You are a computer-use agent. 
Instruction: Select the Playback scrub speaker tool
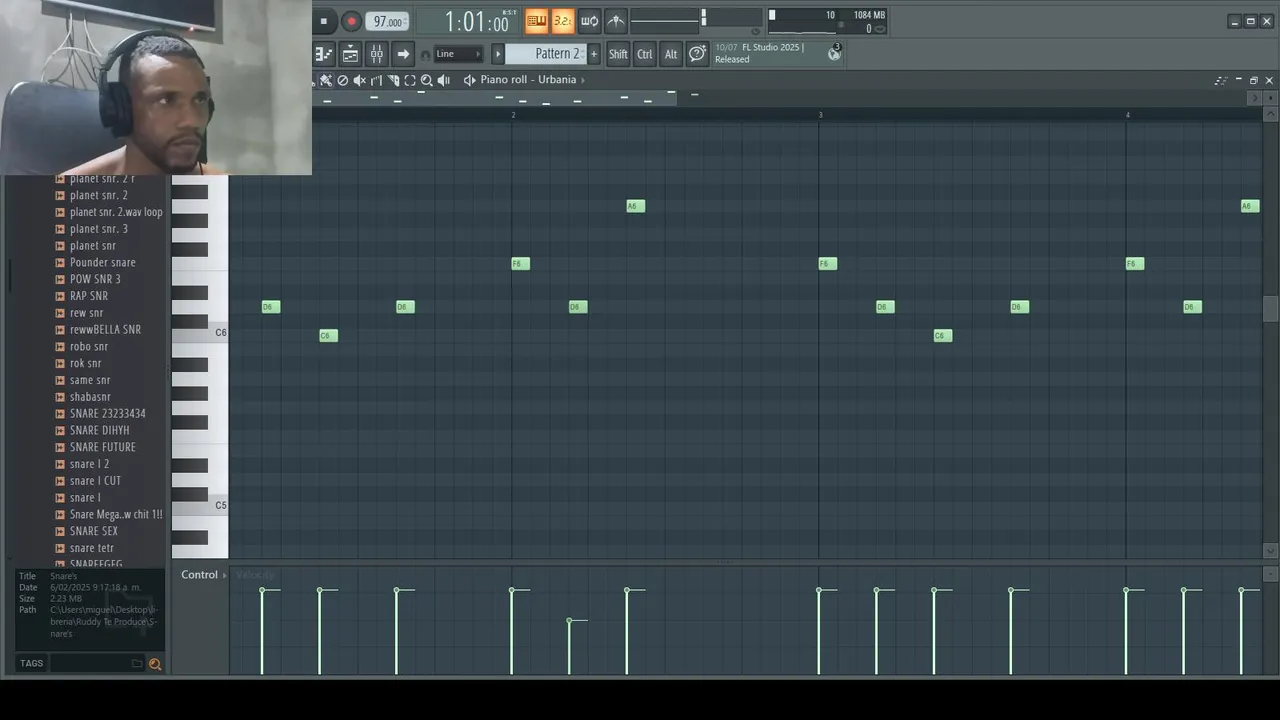444,80
